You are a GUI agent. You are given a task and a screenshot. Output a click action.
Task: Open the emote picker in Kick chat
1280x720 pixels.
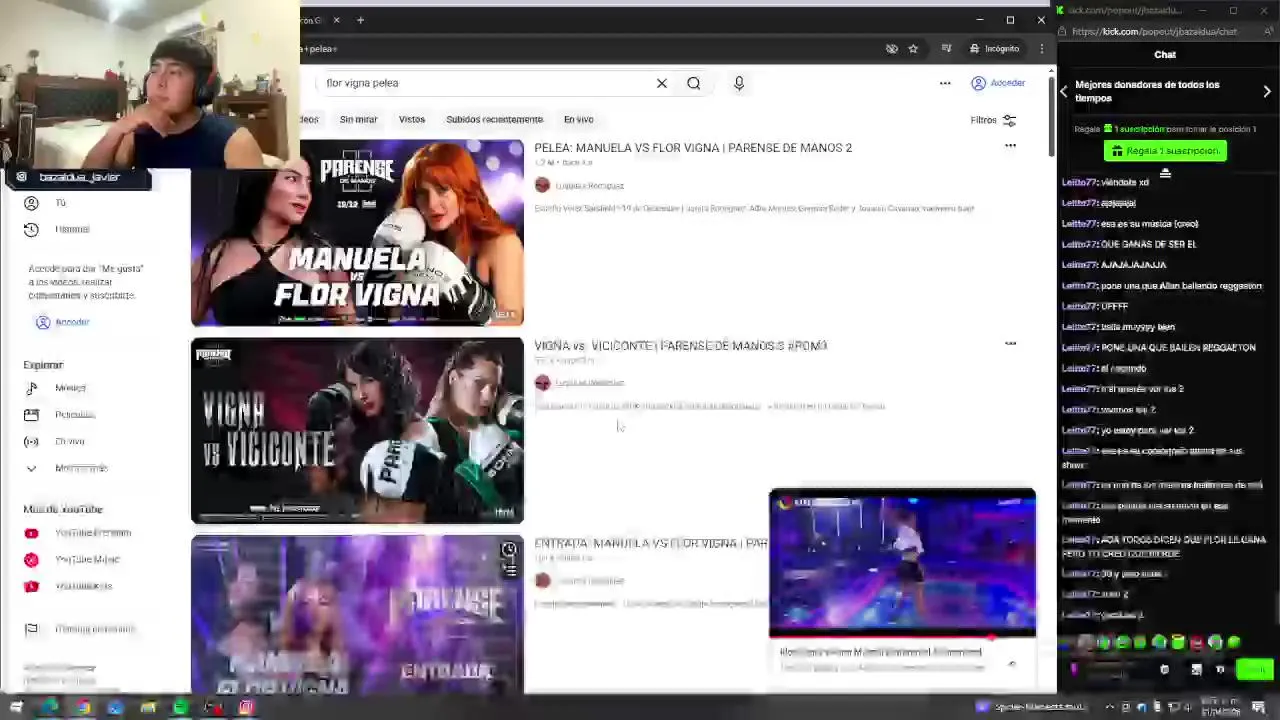coord(1164,670)
